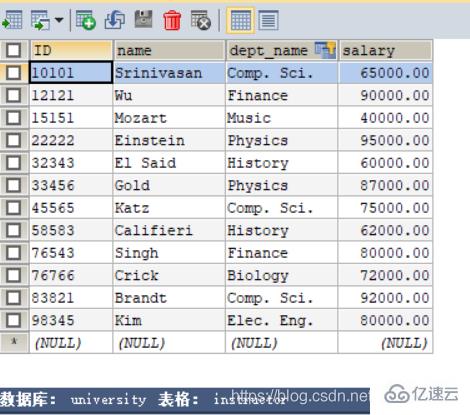Select the ID cell 12121

71,95
